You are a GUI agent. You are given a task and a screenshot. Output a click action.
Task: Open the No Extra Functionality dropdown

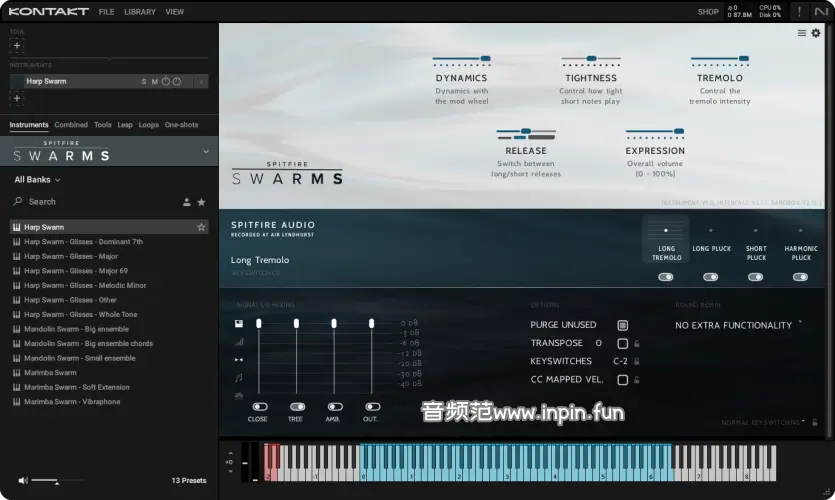tap(739, 325)
